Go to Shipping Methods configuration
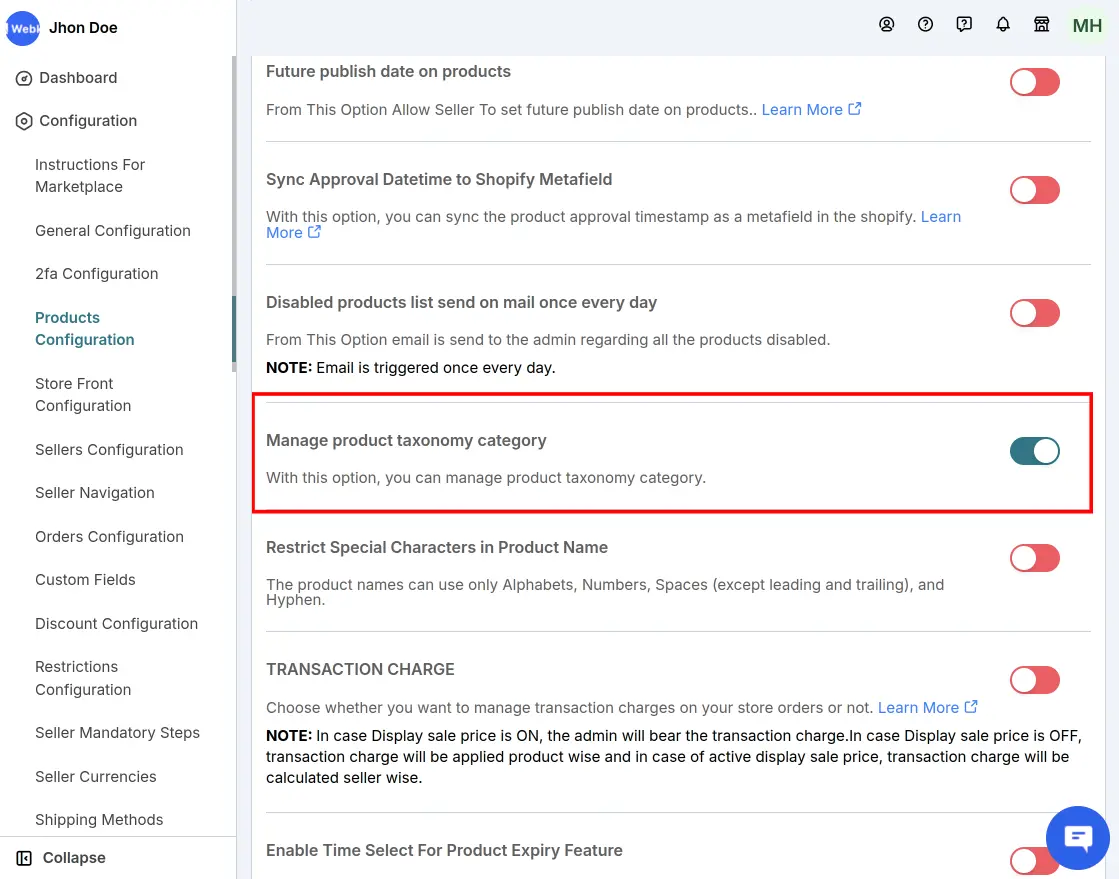Screen dimensions: 1119x879 click(99, 819)
